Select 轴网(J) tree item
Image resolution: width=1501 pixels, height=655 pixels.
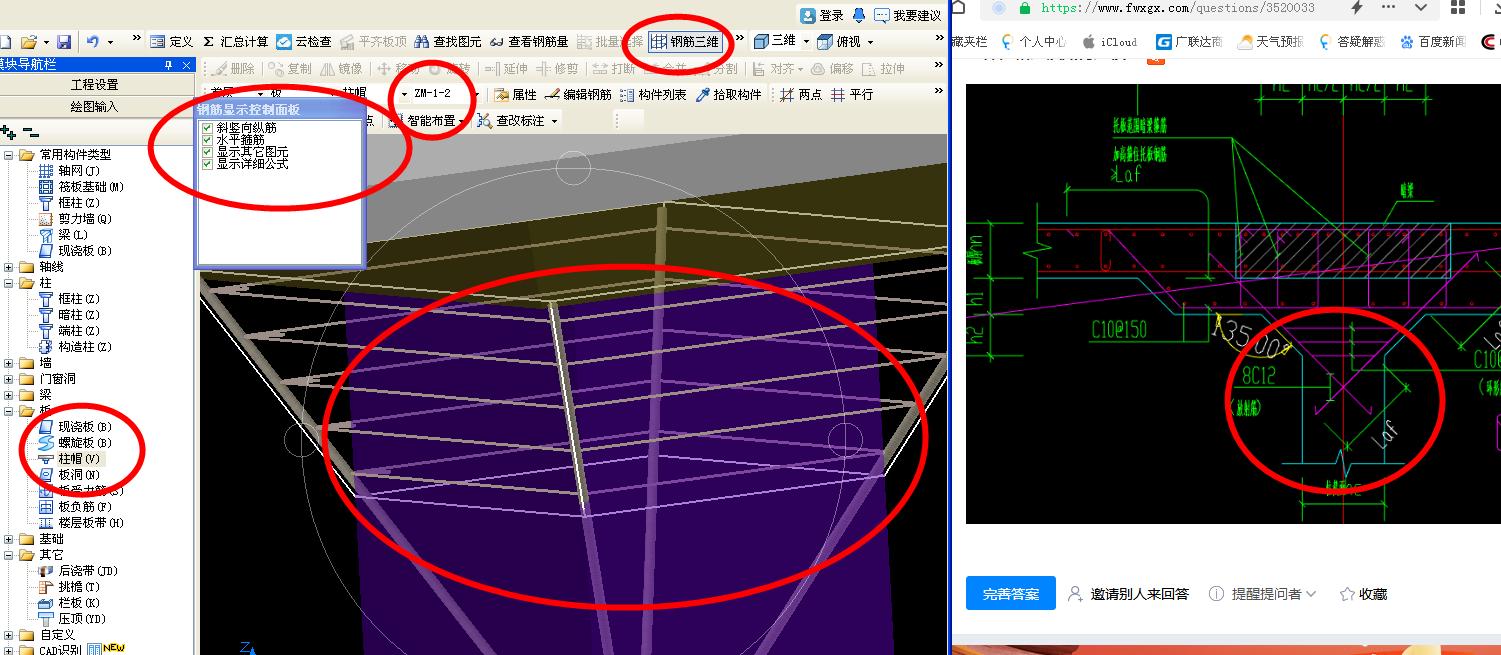[x=69, y=171]
